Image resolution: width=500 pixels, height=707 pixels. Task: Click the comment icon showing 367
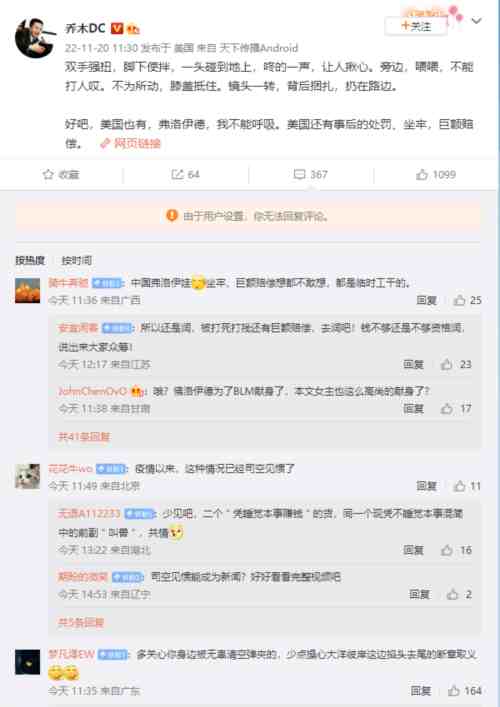tap(299, 174)
